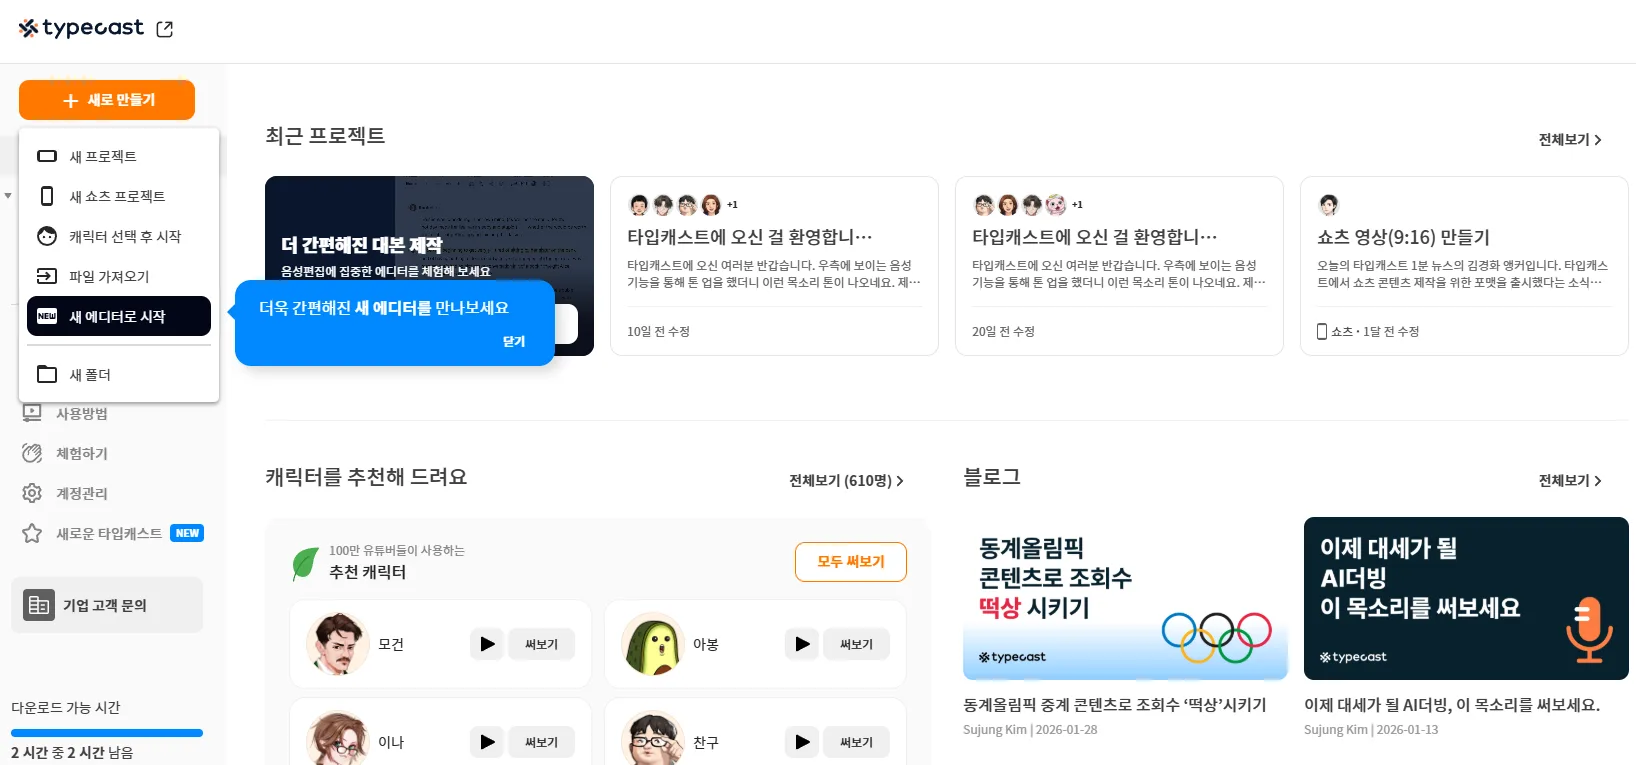Click 모건 character avatar

coord(337,644)
